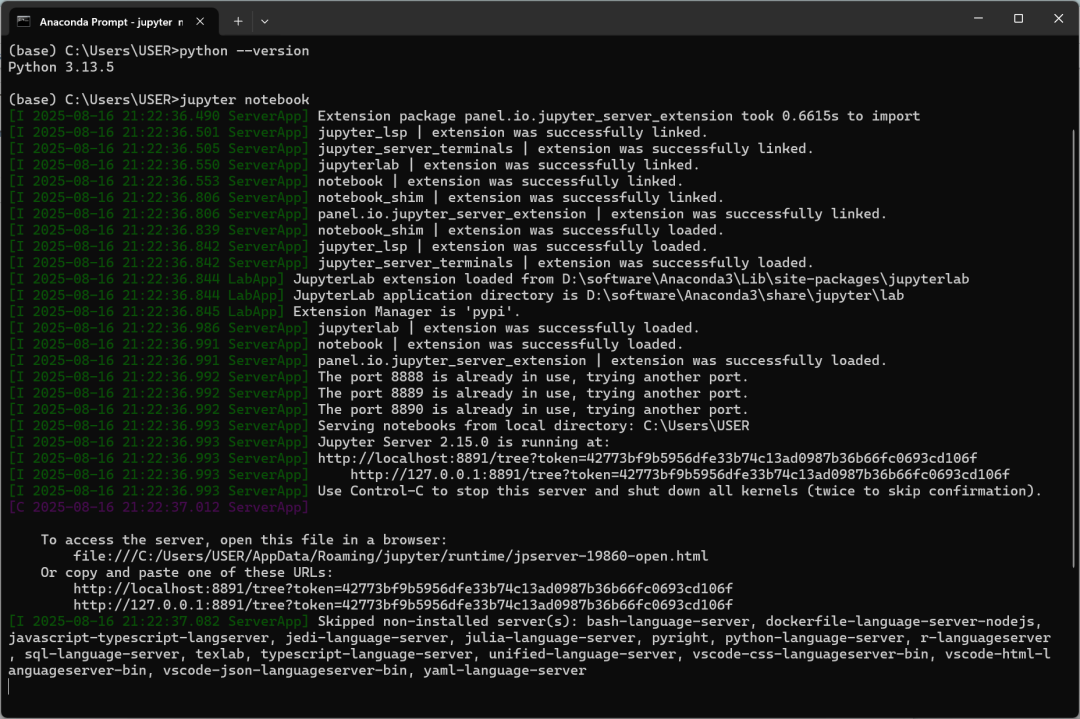Close the Anaconda Prompt tab
Image resolution: width=1080 pixels, height=719 pixels.
click(x=200, y=21)
